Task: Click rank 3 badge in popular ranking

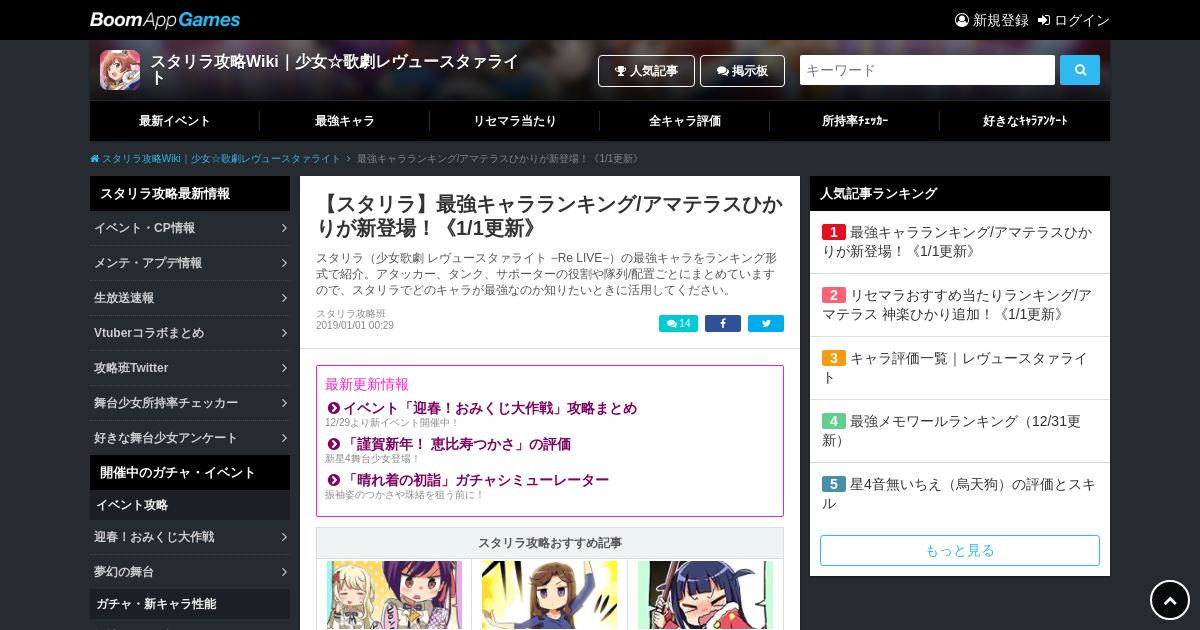Action: [834, 358]
